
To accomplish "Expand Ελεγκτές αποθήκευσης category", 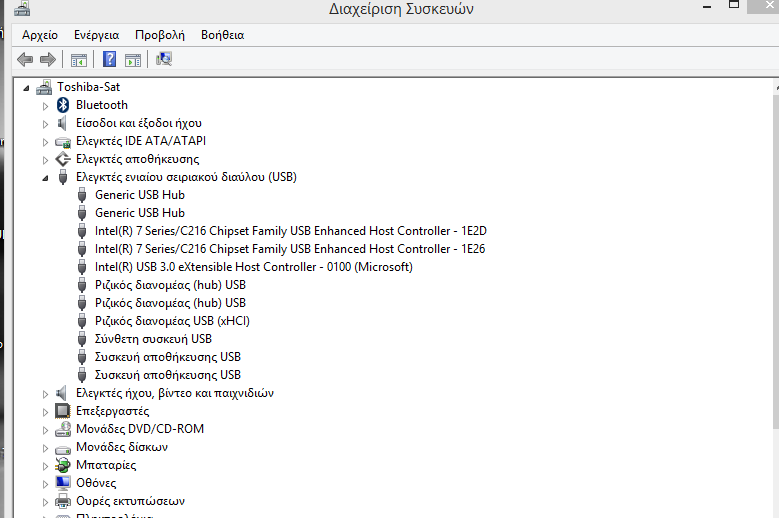I will (45, 160).
